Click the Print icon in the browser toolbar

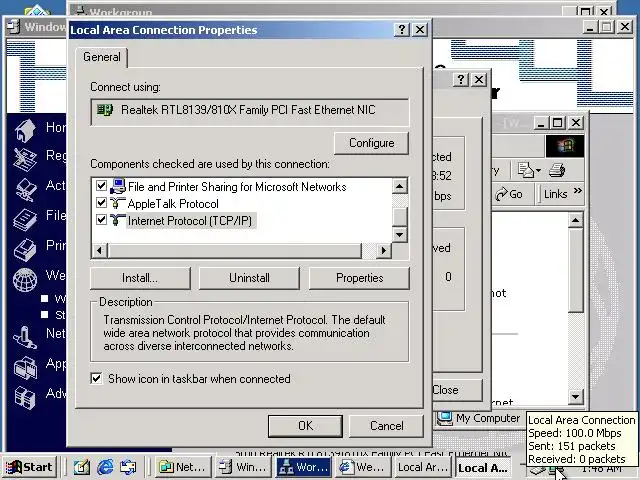click(x=557, y=170)
